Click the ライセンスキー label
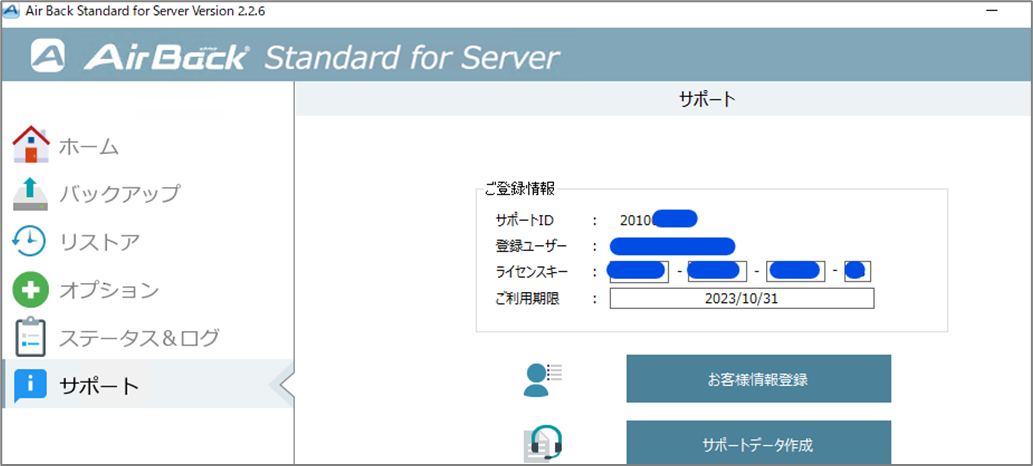The image size is (1033, 466). (x=531, y=272)
